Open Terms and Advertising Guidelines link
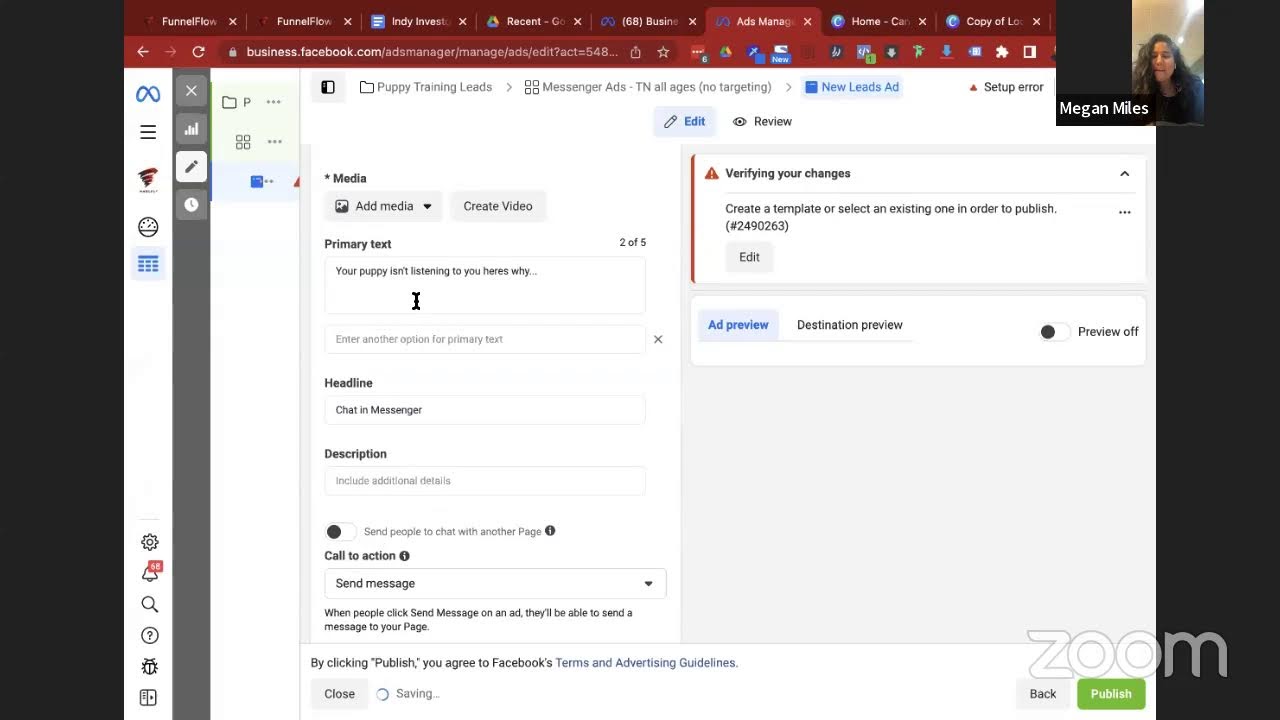 click(646, 663)
